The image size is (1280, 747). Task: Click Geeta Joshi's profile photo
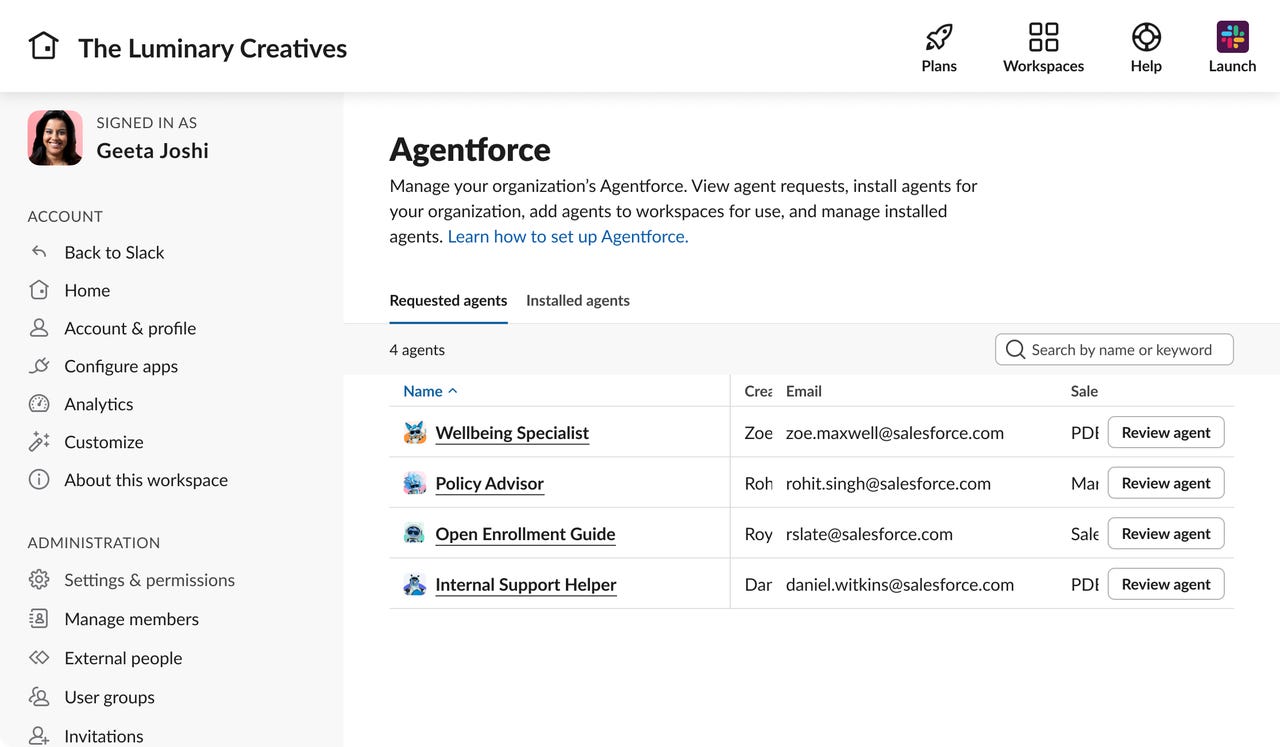click(x=54, y=137)
